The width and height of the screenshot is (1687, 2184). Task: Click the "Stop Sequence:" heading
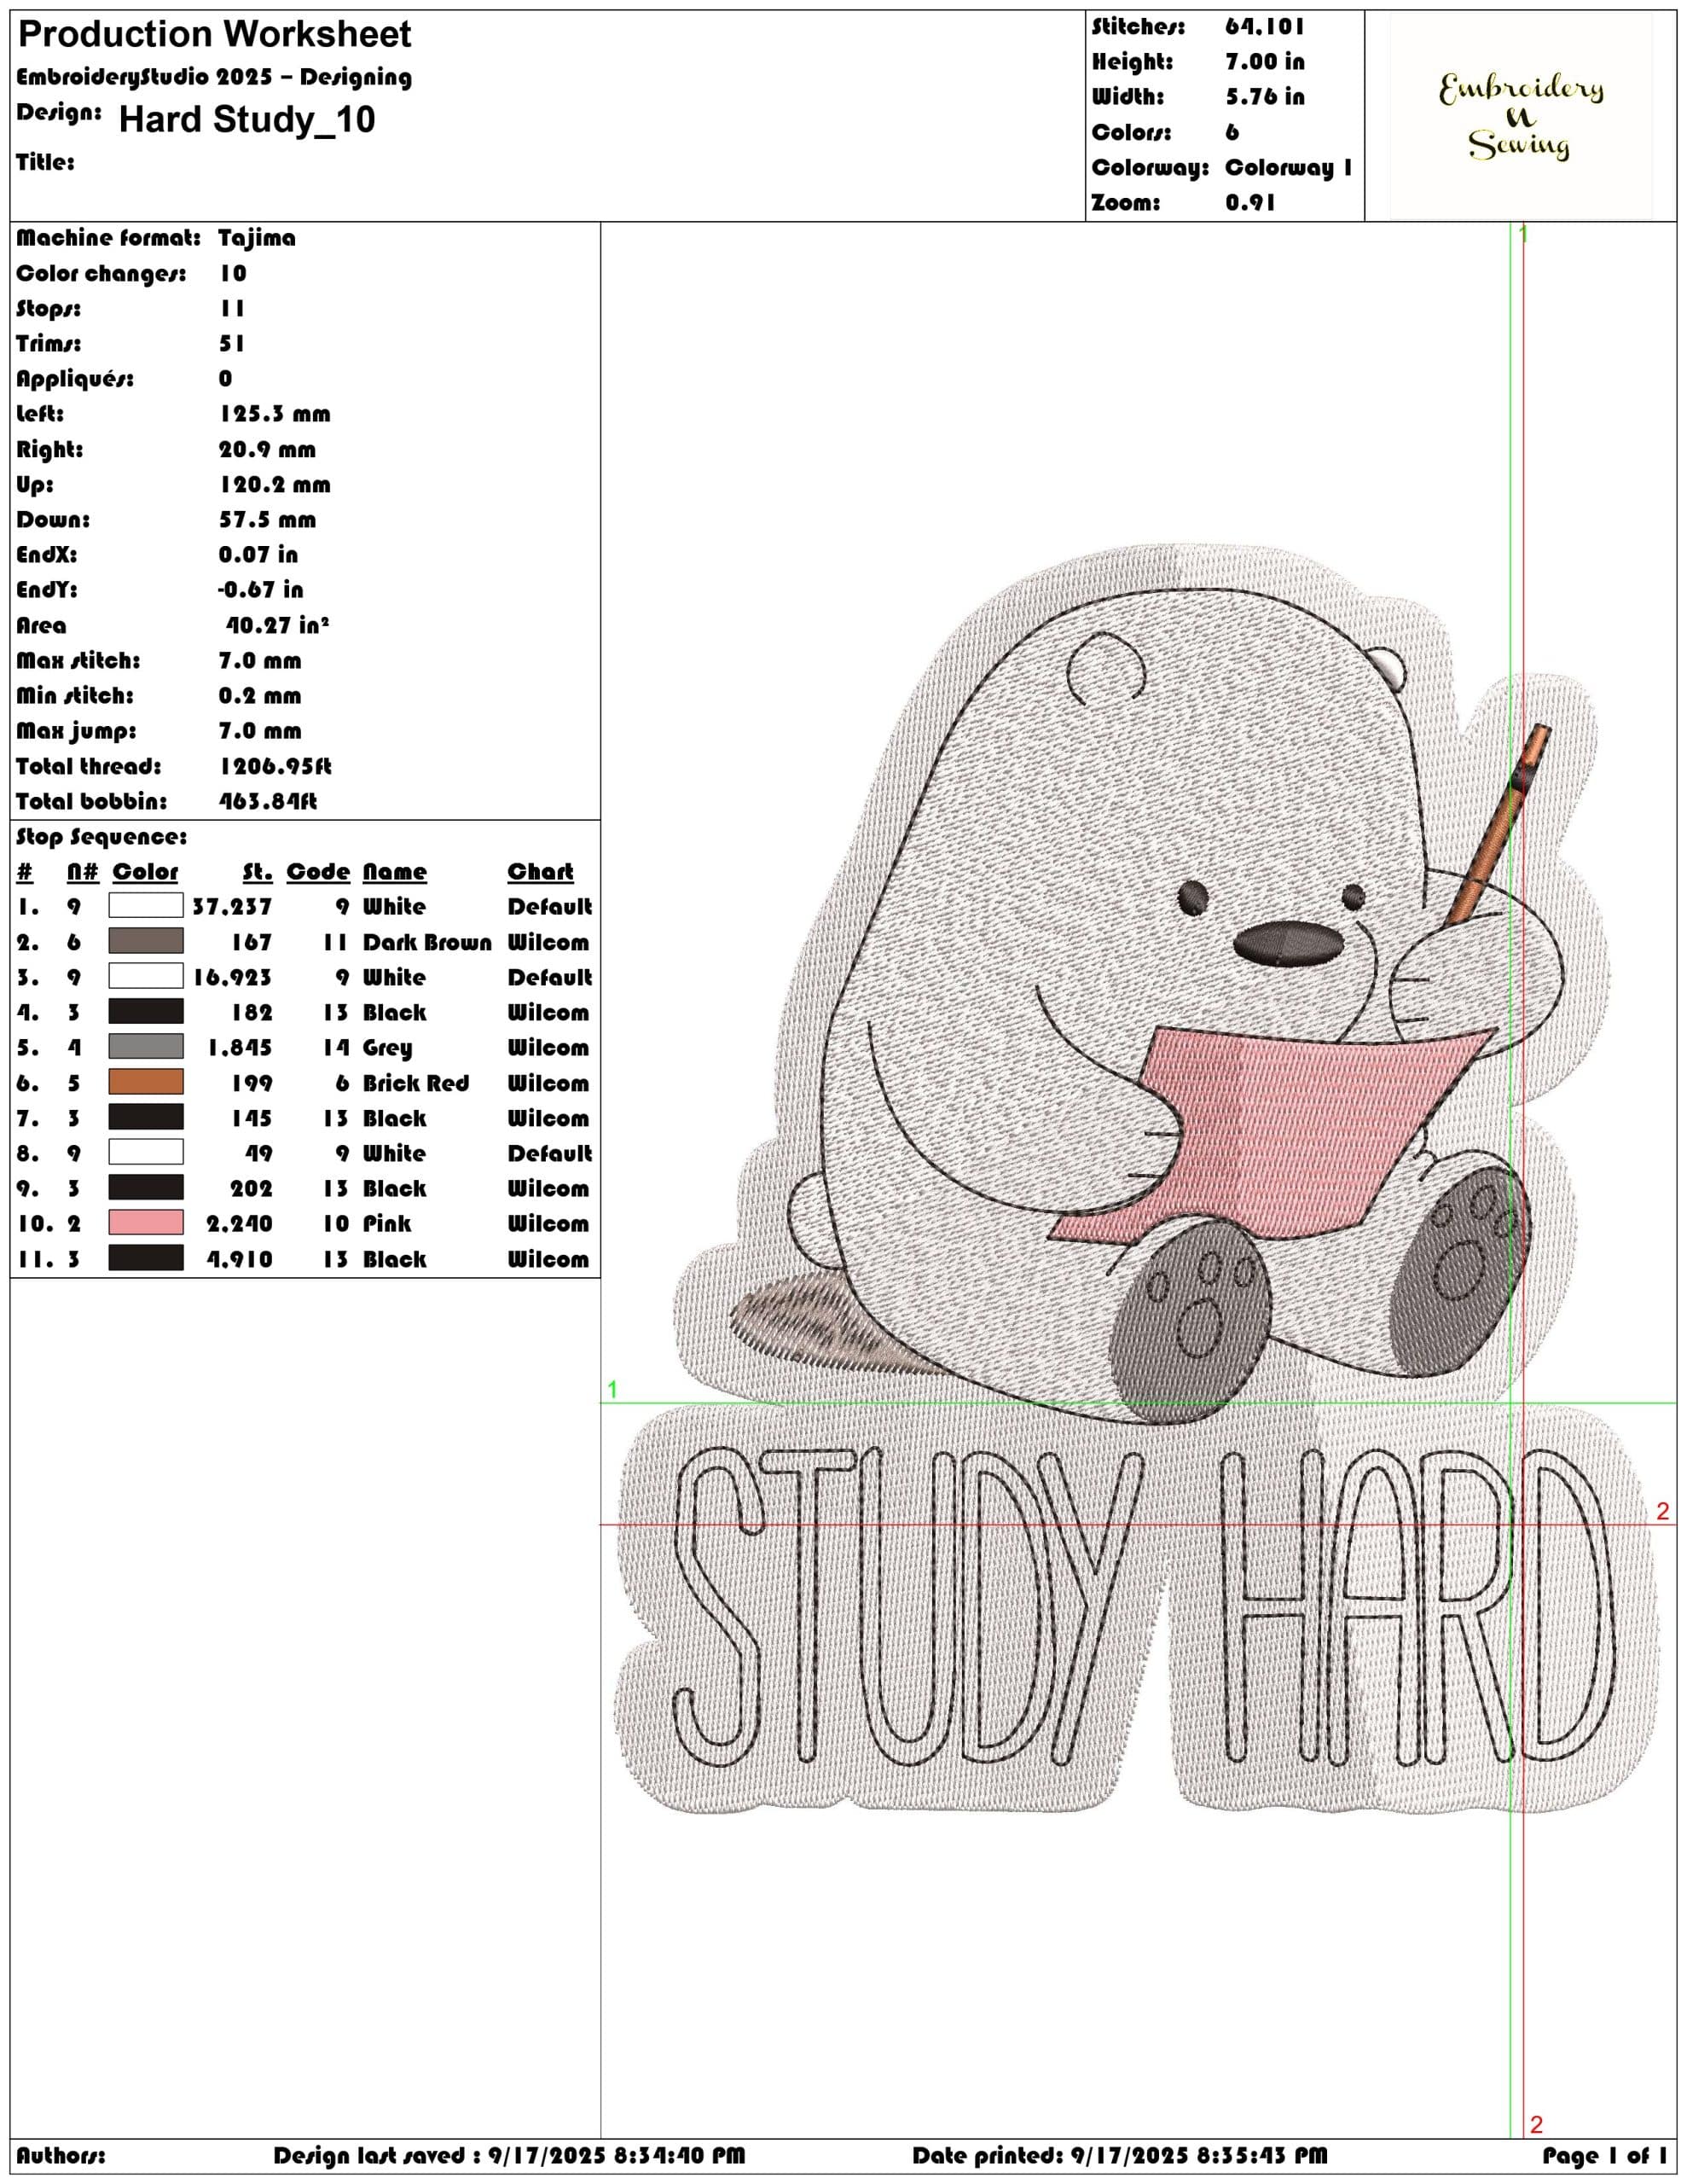pyautogui.click(x=101, y=837)
